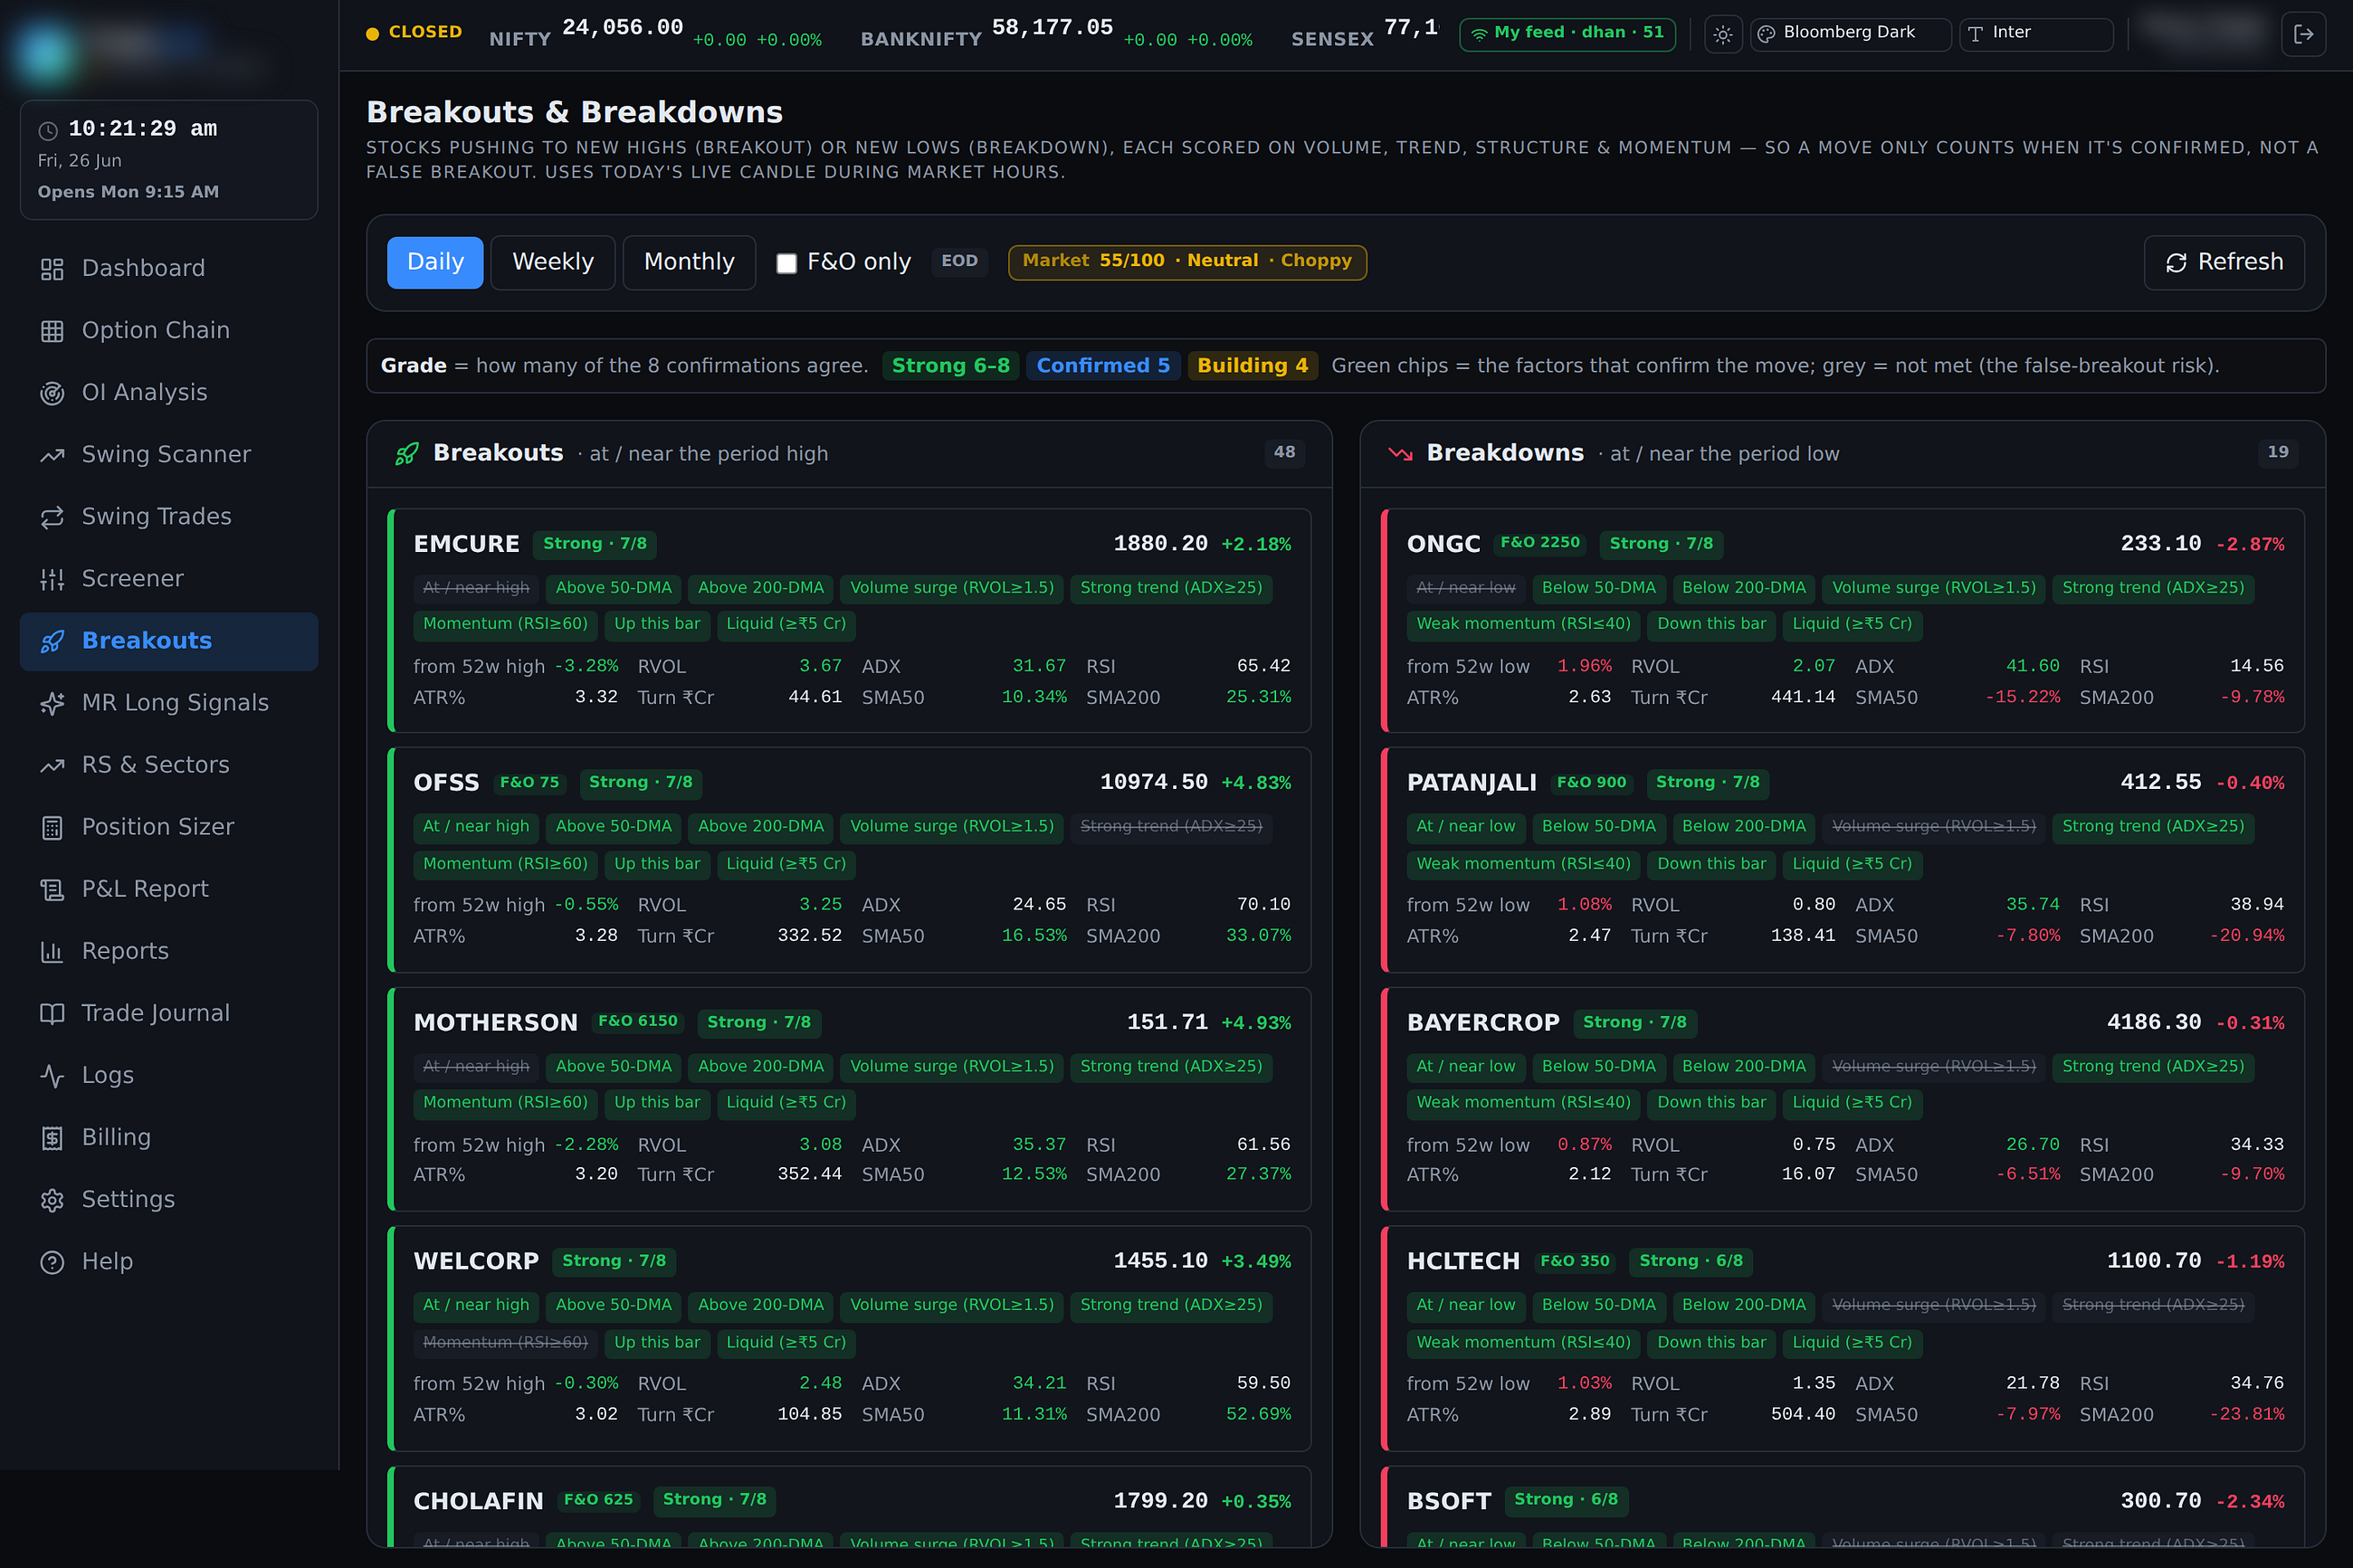Screen dimensions: 2353x1568
Task: Click the Trade Journal book icon
Action: 52,1014
